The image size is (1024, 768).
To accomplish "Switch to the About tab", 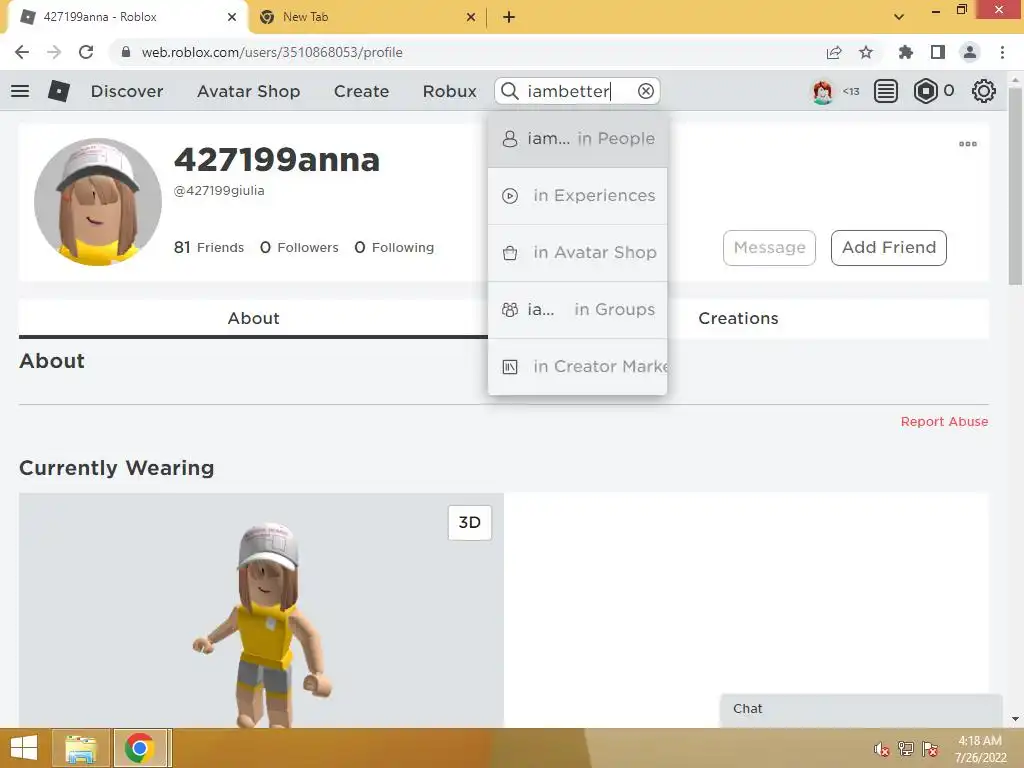I will pos(253,319).
